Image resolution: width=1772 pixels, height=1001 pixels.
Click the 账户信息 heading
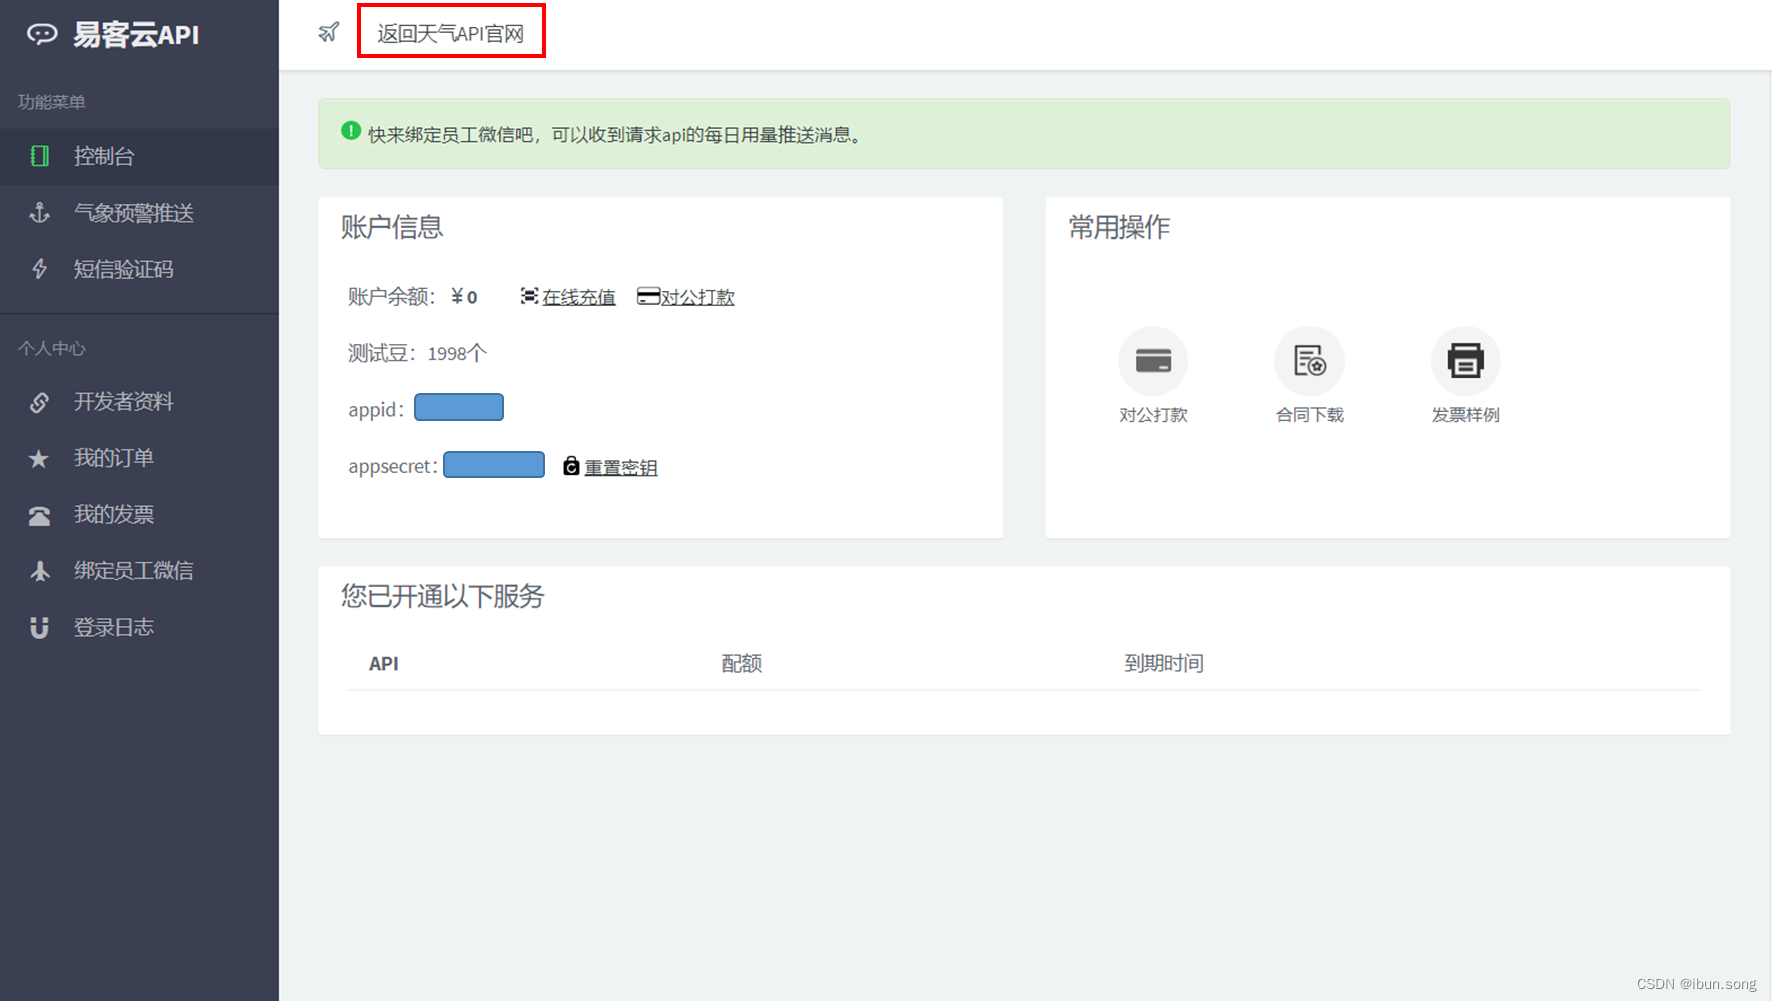392,227
